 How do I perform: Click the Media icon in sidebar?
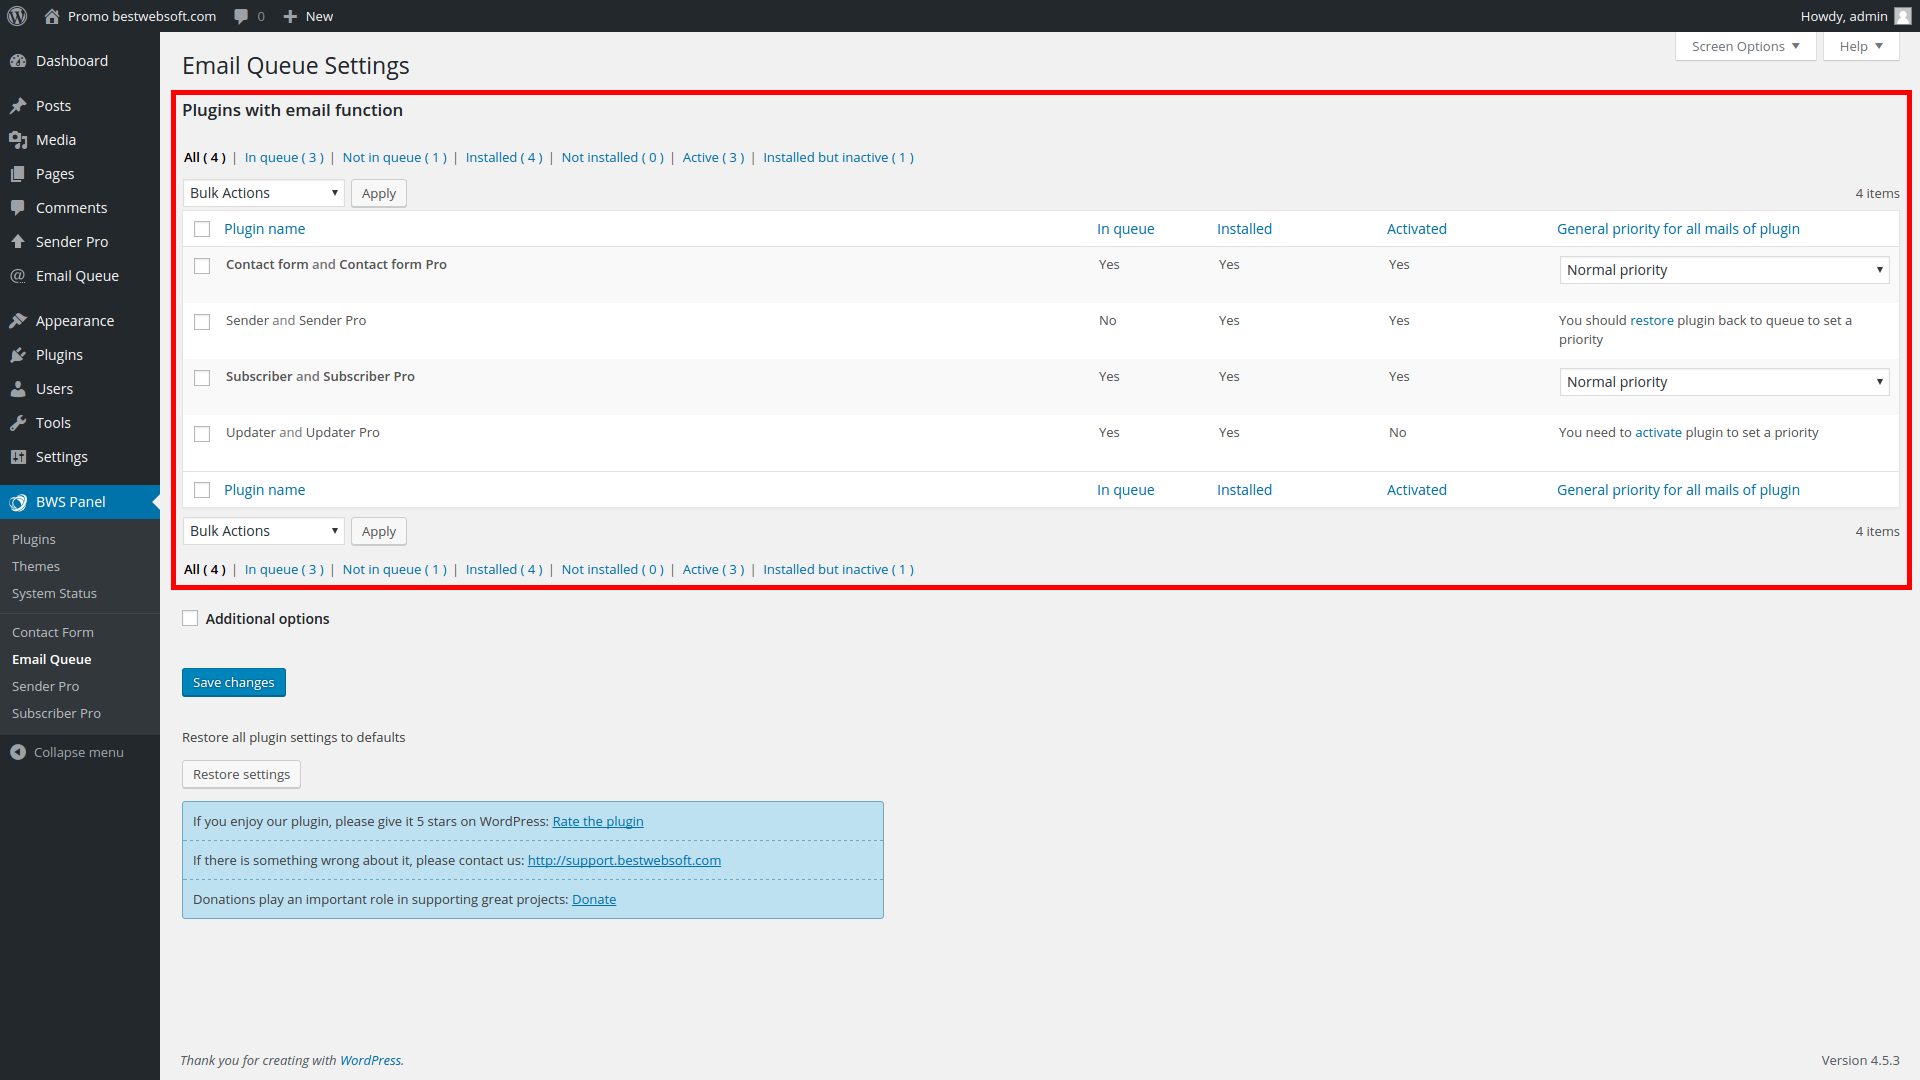click(x=18, y=140)
